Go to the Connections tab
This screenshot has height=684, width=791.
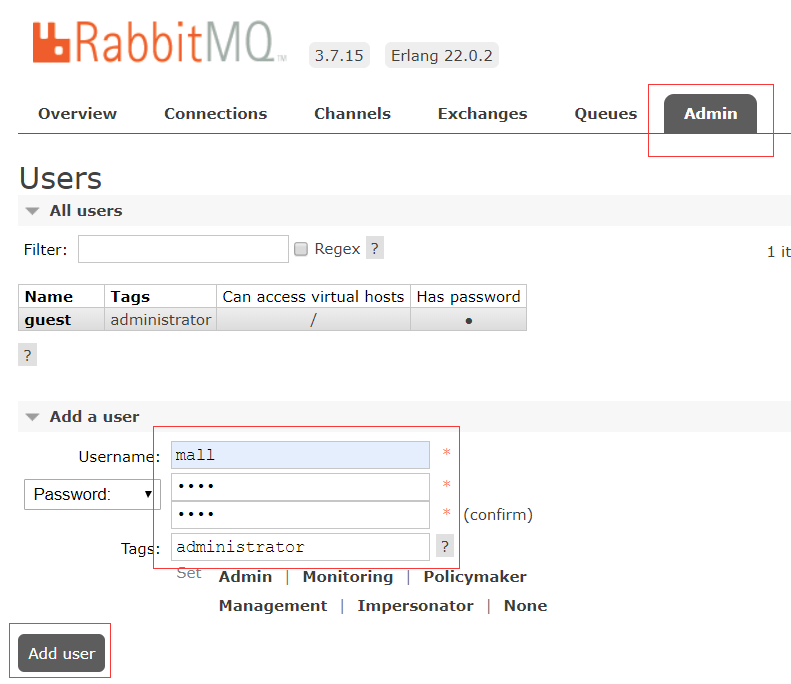pyautogui.click(x=215, y=113)
